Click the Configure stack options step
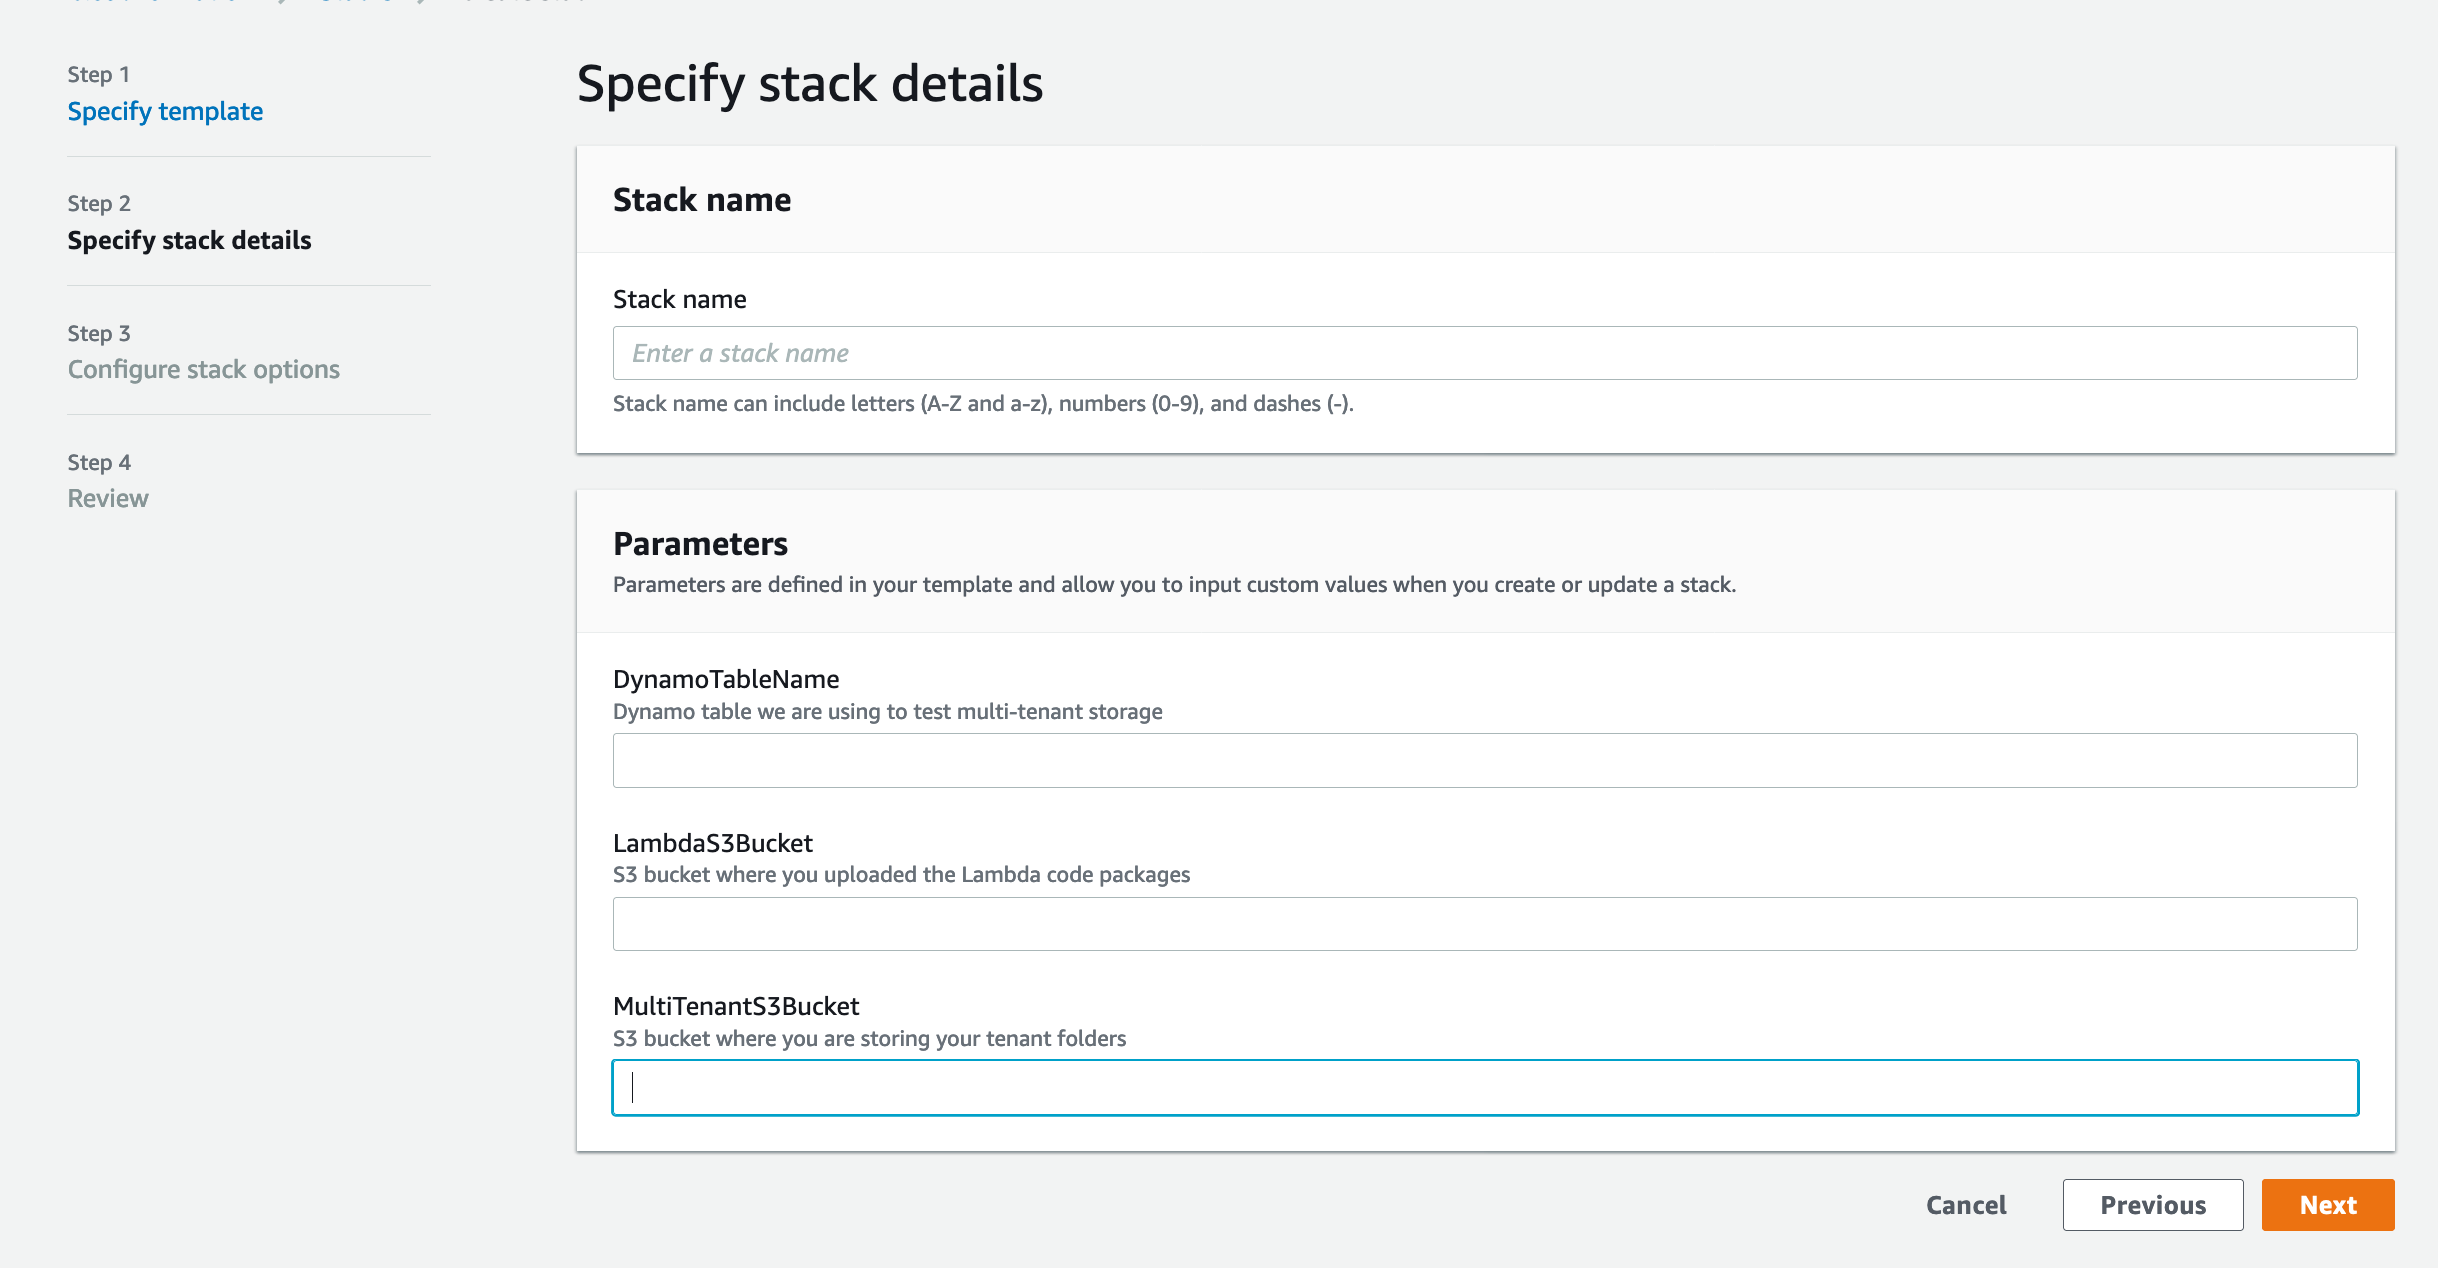 pyautogui.click(x=203, y=369)
